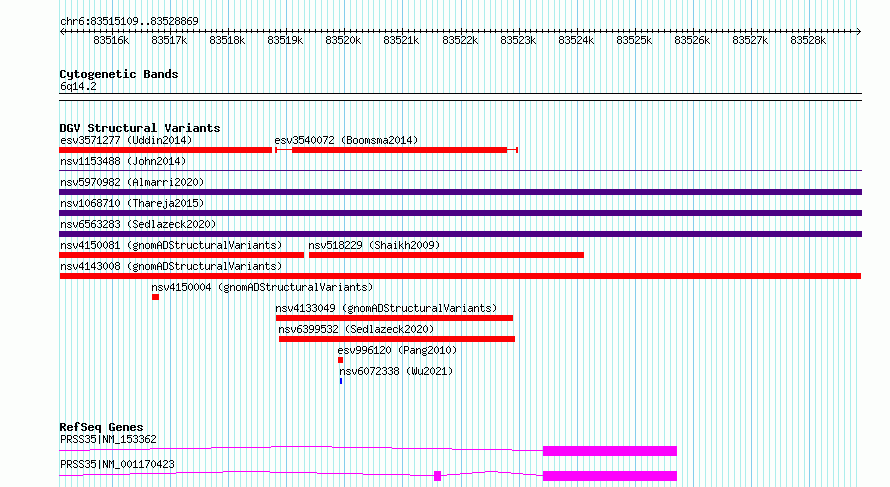
Task: Open the nsv518229 (Shaikh2009) label
Action: (x=374, y=245)
